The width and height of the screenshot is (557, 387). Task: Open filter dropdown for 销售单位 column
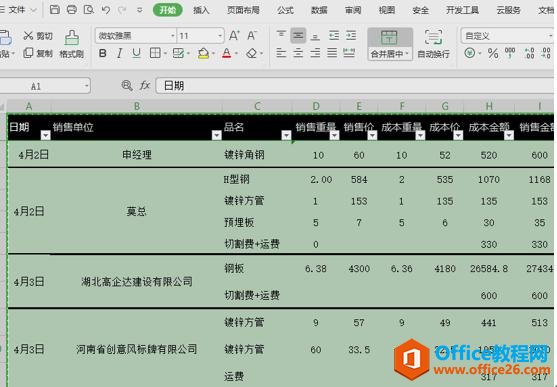(x=217, y=135)
